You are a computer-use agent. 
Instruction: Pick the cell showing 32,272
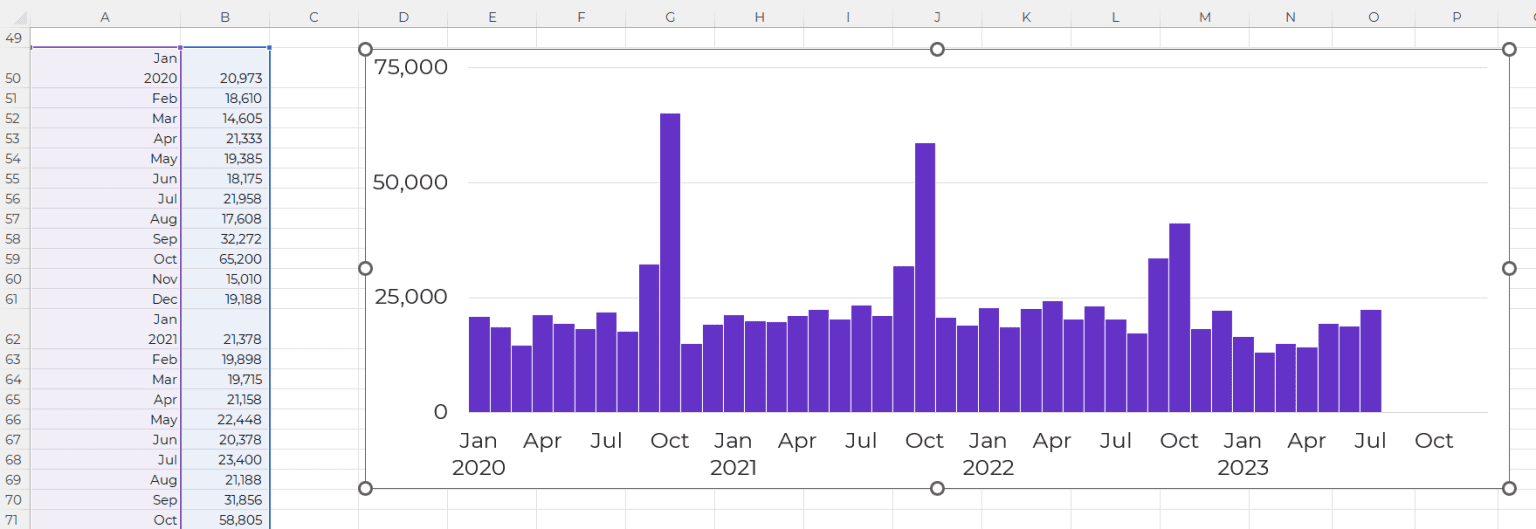[x=225, y=239]
